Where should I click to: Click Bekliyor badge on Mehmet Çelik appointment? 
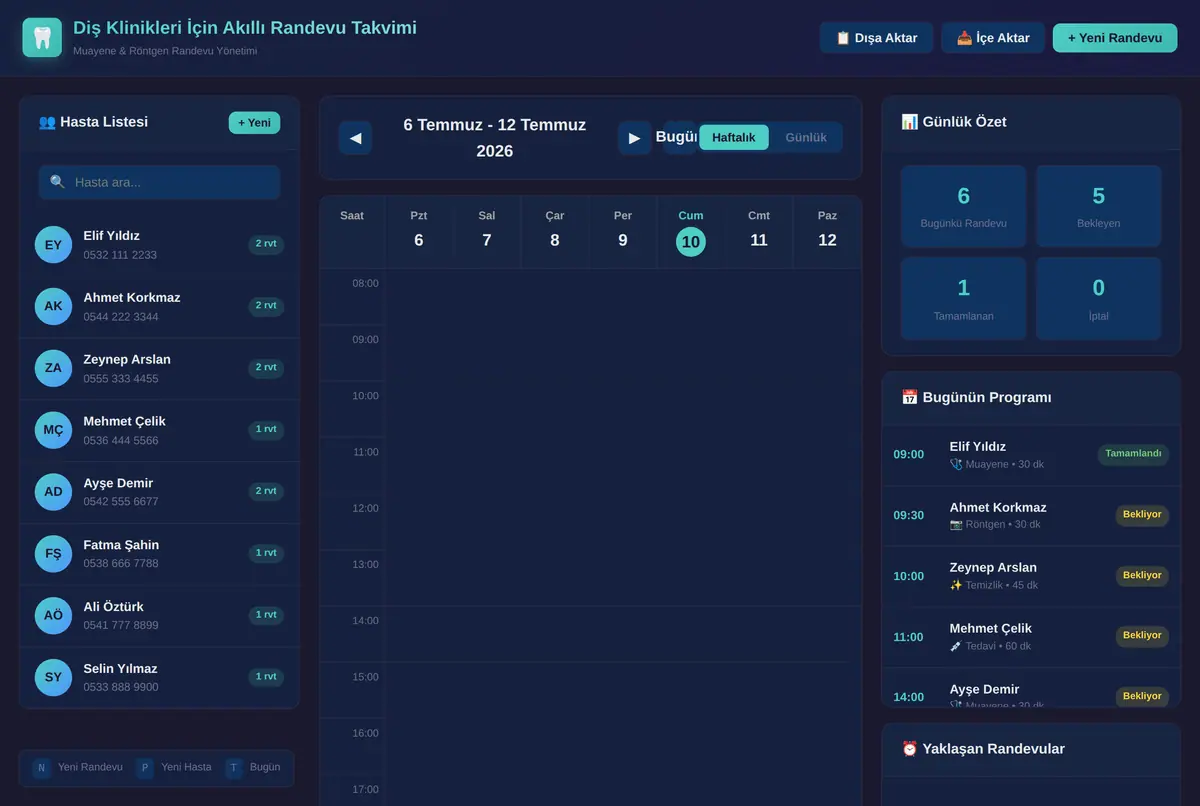(1142, 636)
